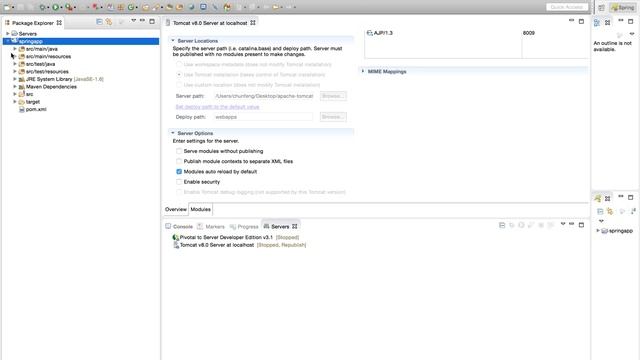Image resolution: width=640 pixels, height=360 pixels.
Task: Expand the src/main/java folder
Action: pyautogui.click(x=15, y=49)
